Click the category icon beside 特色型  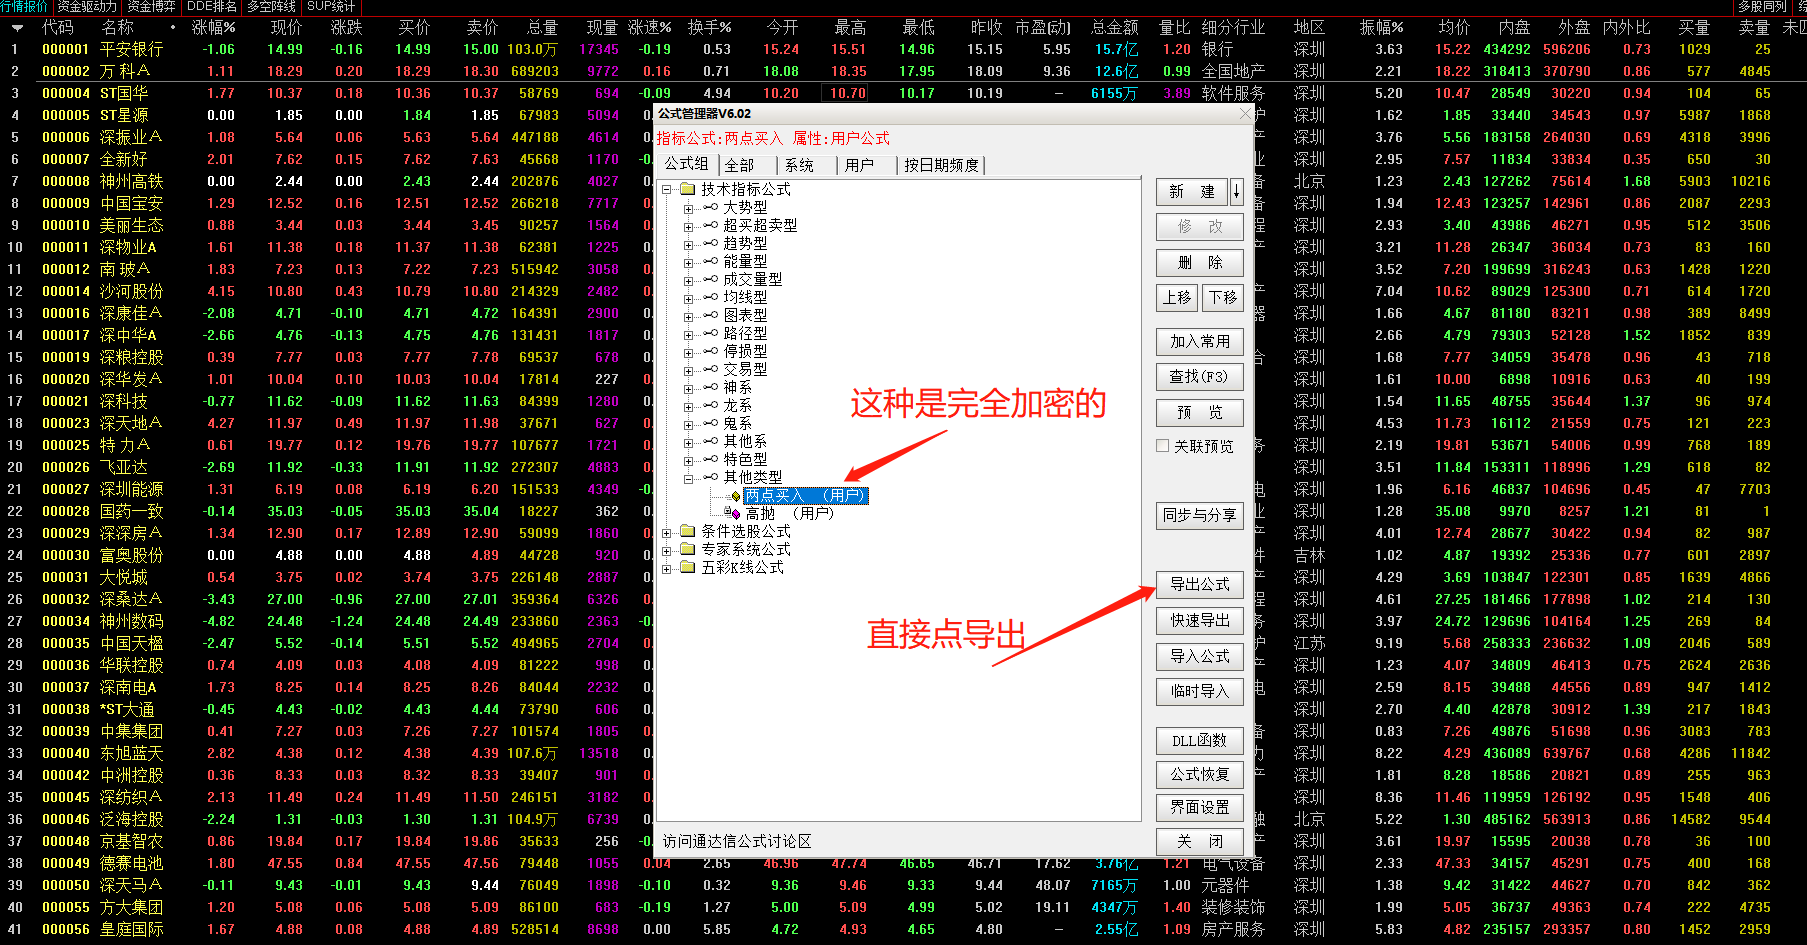tap(710, 459)
